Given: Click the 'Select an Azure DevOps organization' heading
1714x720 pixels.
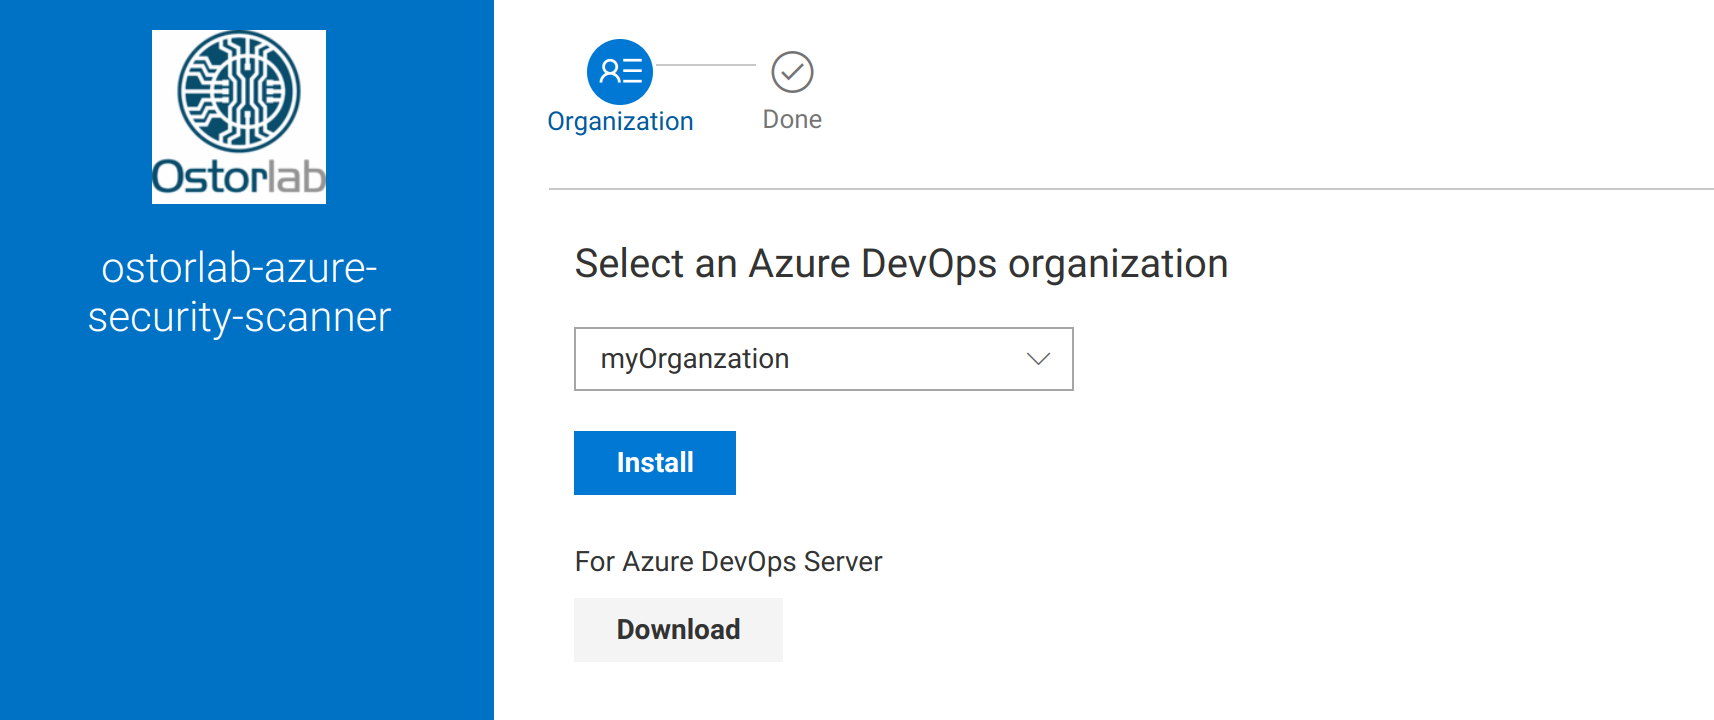Looking at the screenshot, I should point(900,264).
